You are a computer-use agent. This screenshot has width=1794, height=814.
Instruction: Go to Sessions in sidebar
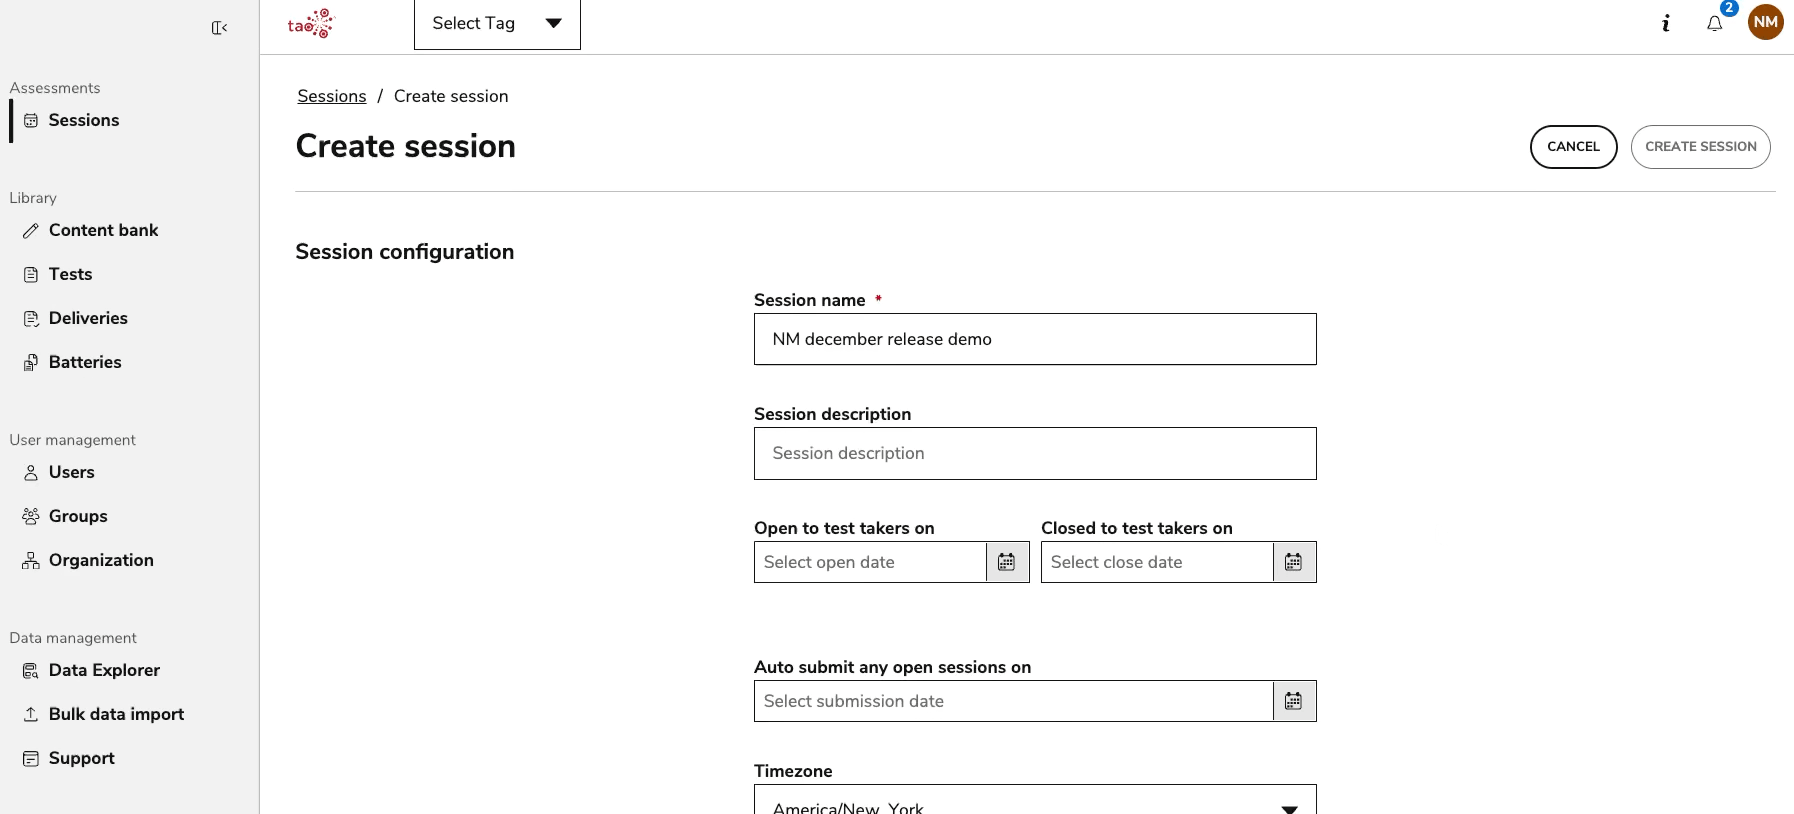tap(84, 120)
